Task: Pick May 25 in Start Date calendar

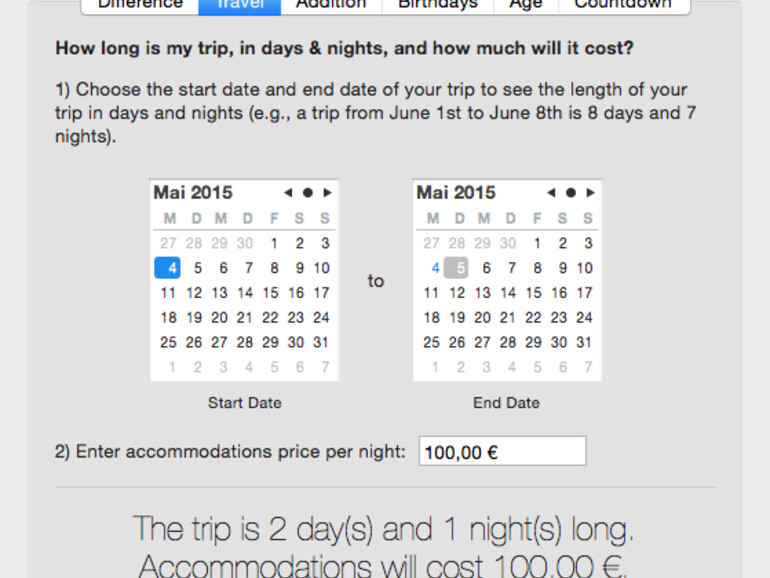Action: pyautogui.click(x=168, y=343)
